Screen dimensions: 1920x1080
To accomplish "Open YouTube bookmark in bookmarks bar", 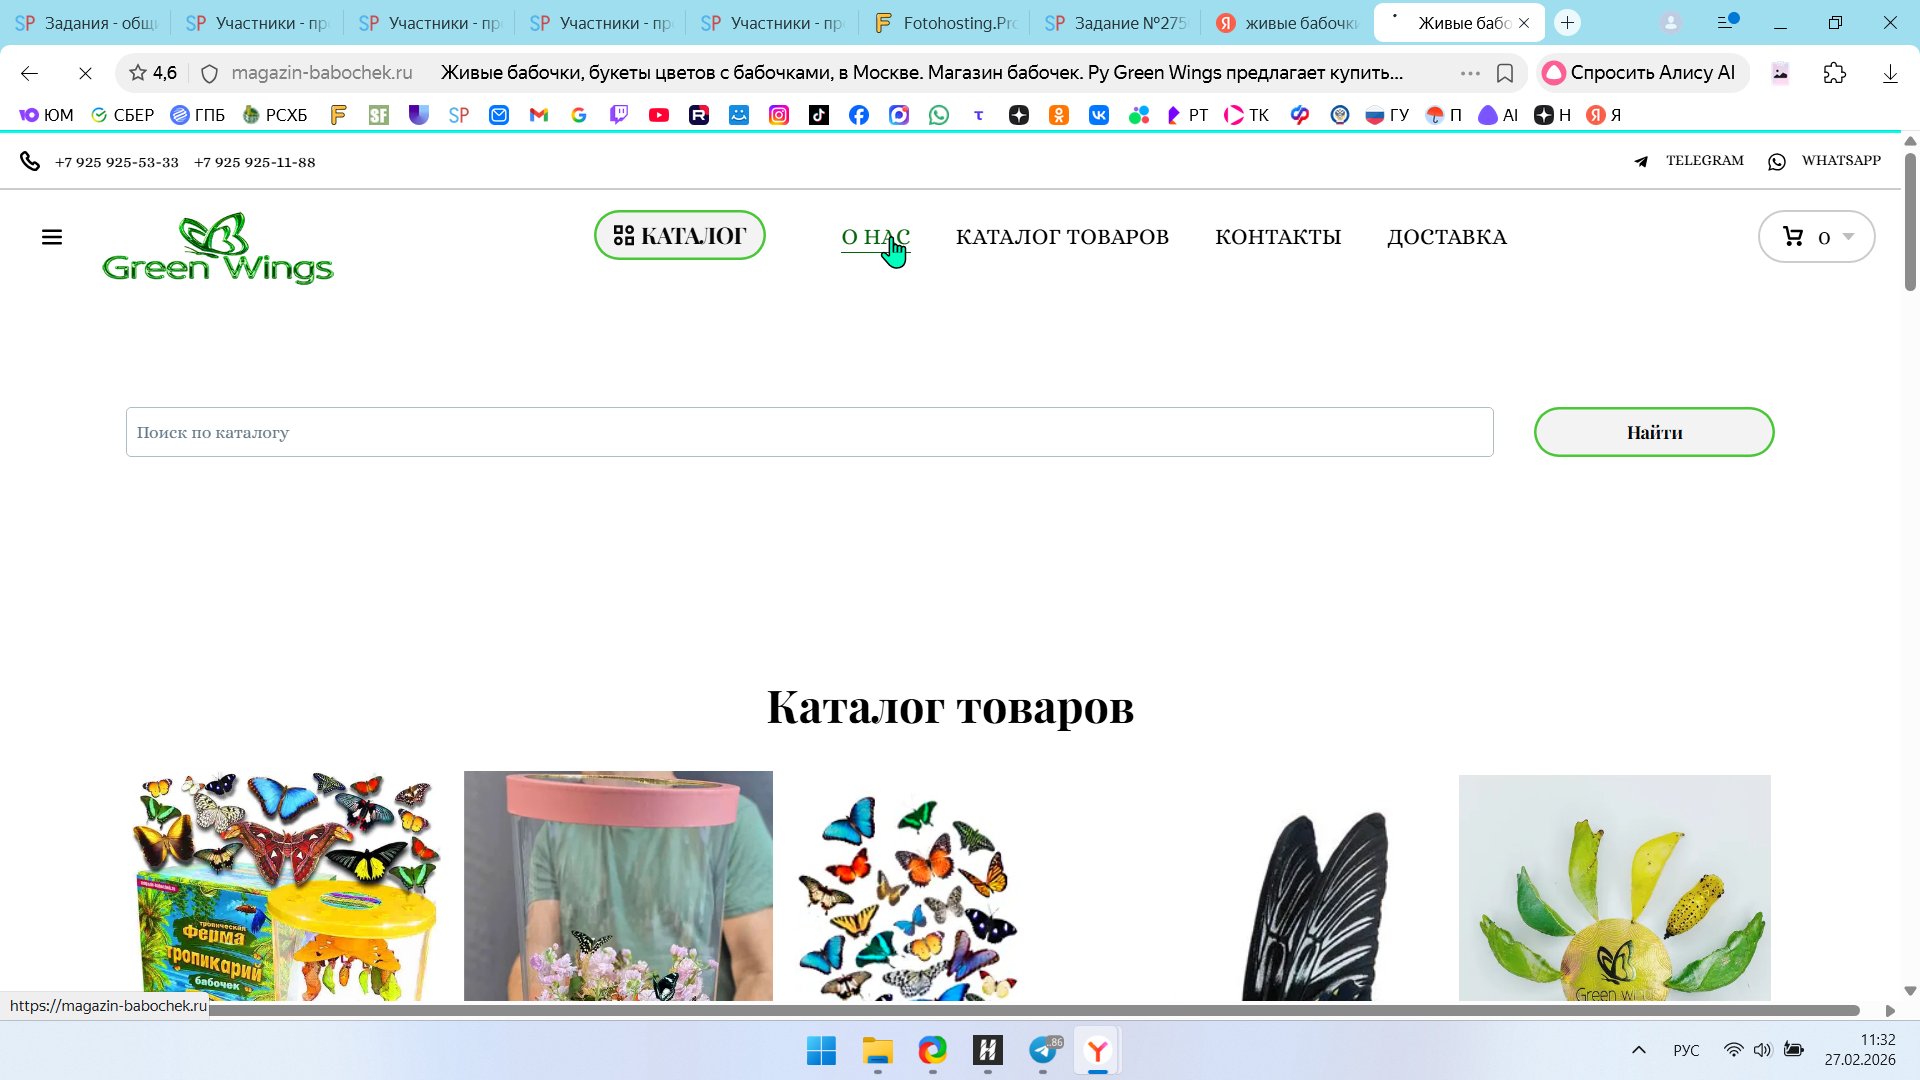I will point(659,115).
